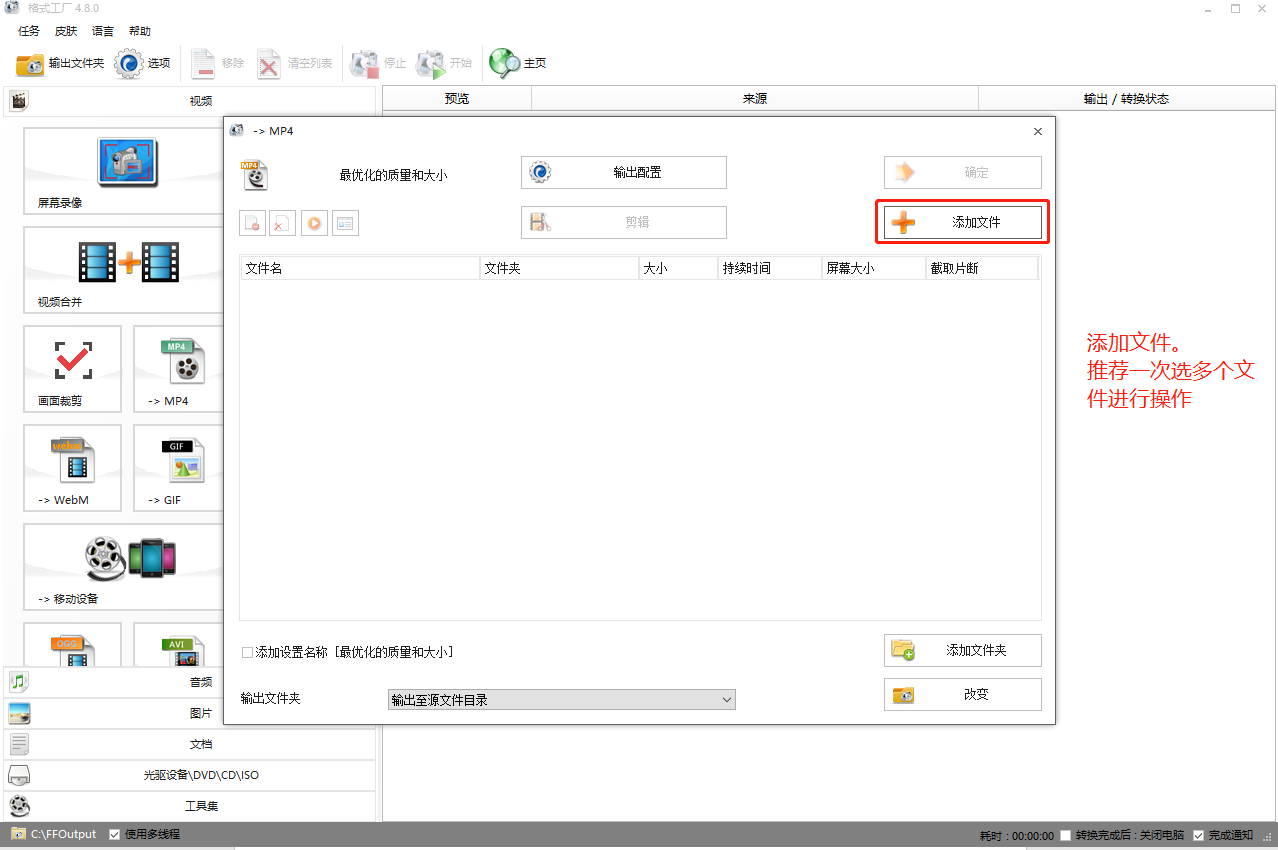
Task: Click the 输出配置 button
Action: [x=623, y=172]
